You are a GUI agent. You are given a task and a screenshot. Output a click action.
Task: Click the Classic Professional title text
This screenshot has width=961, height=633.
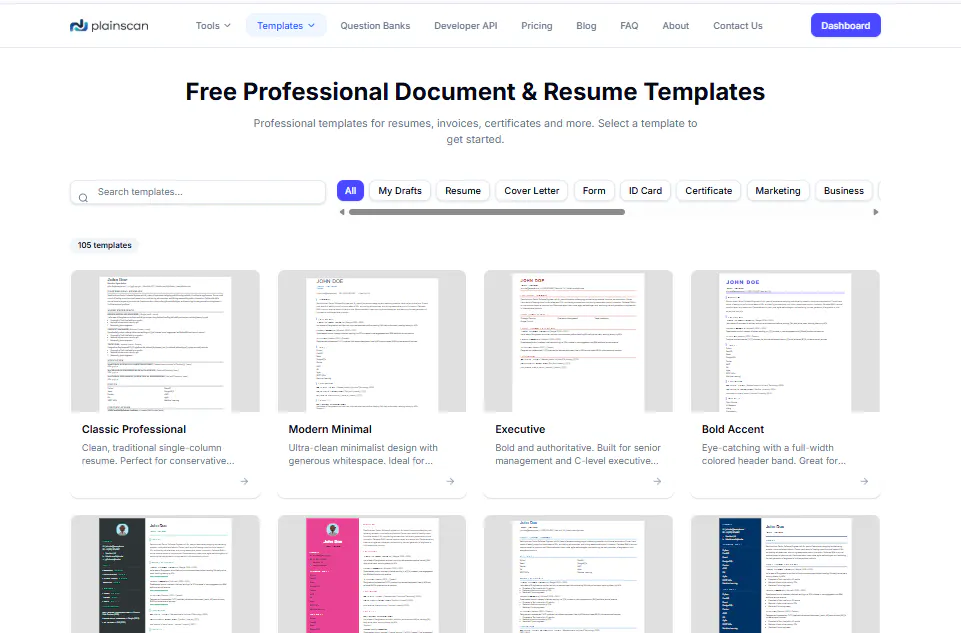[x=134, y=430]
